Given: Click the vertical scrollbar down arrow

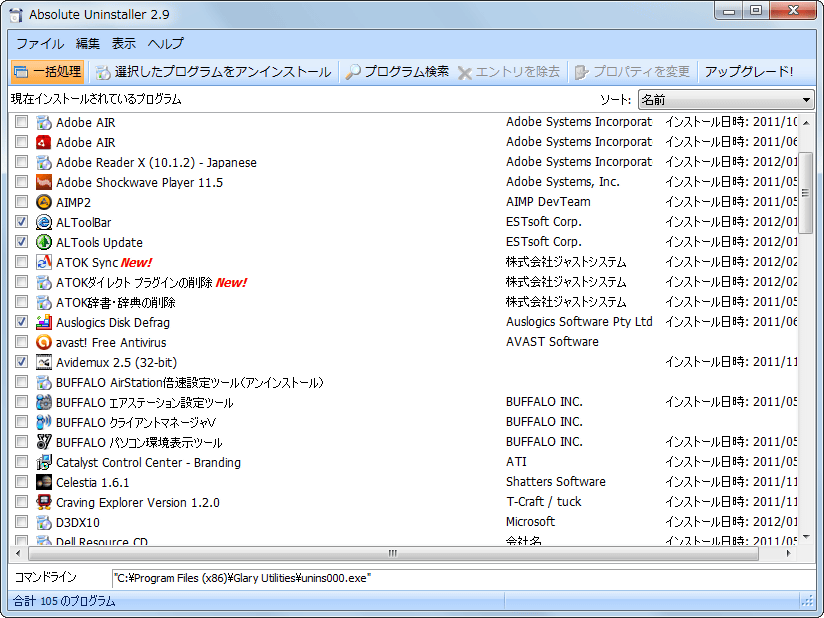Looking at the screenshot, I should (806, 538).
